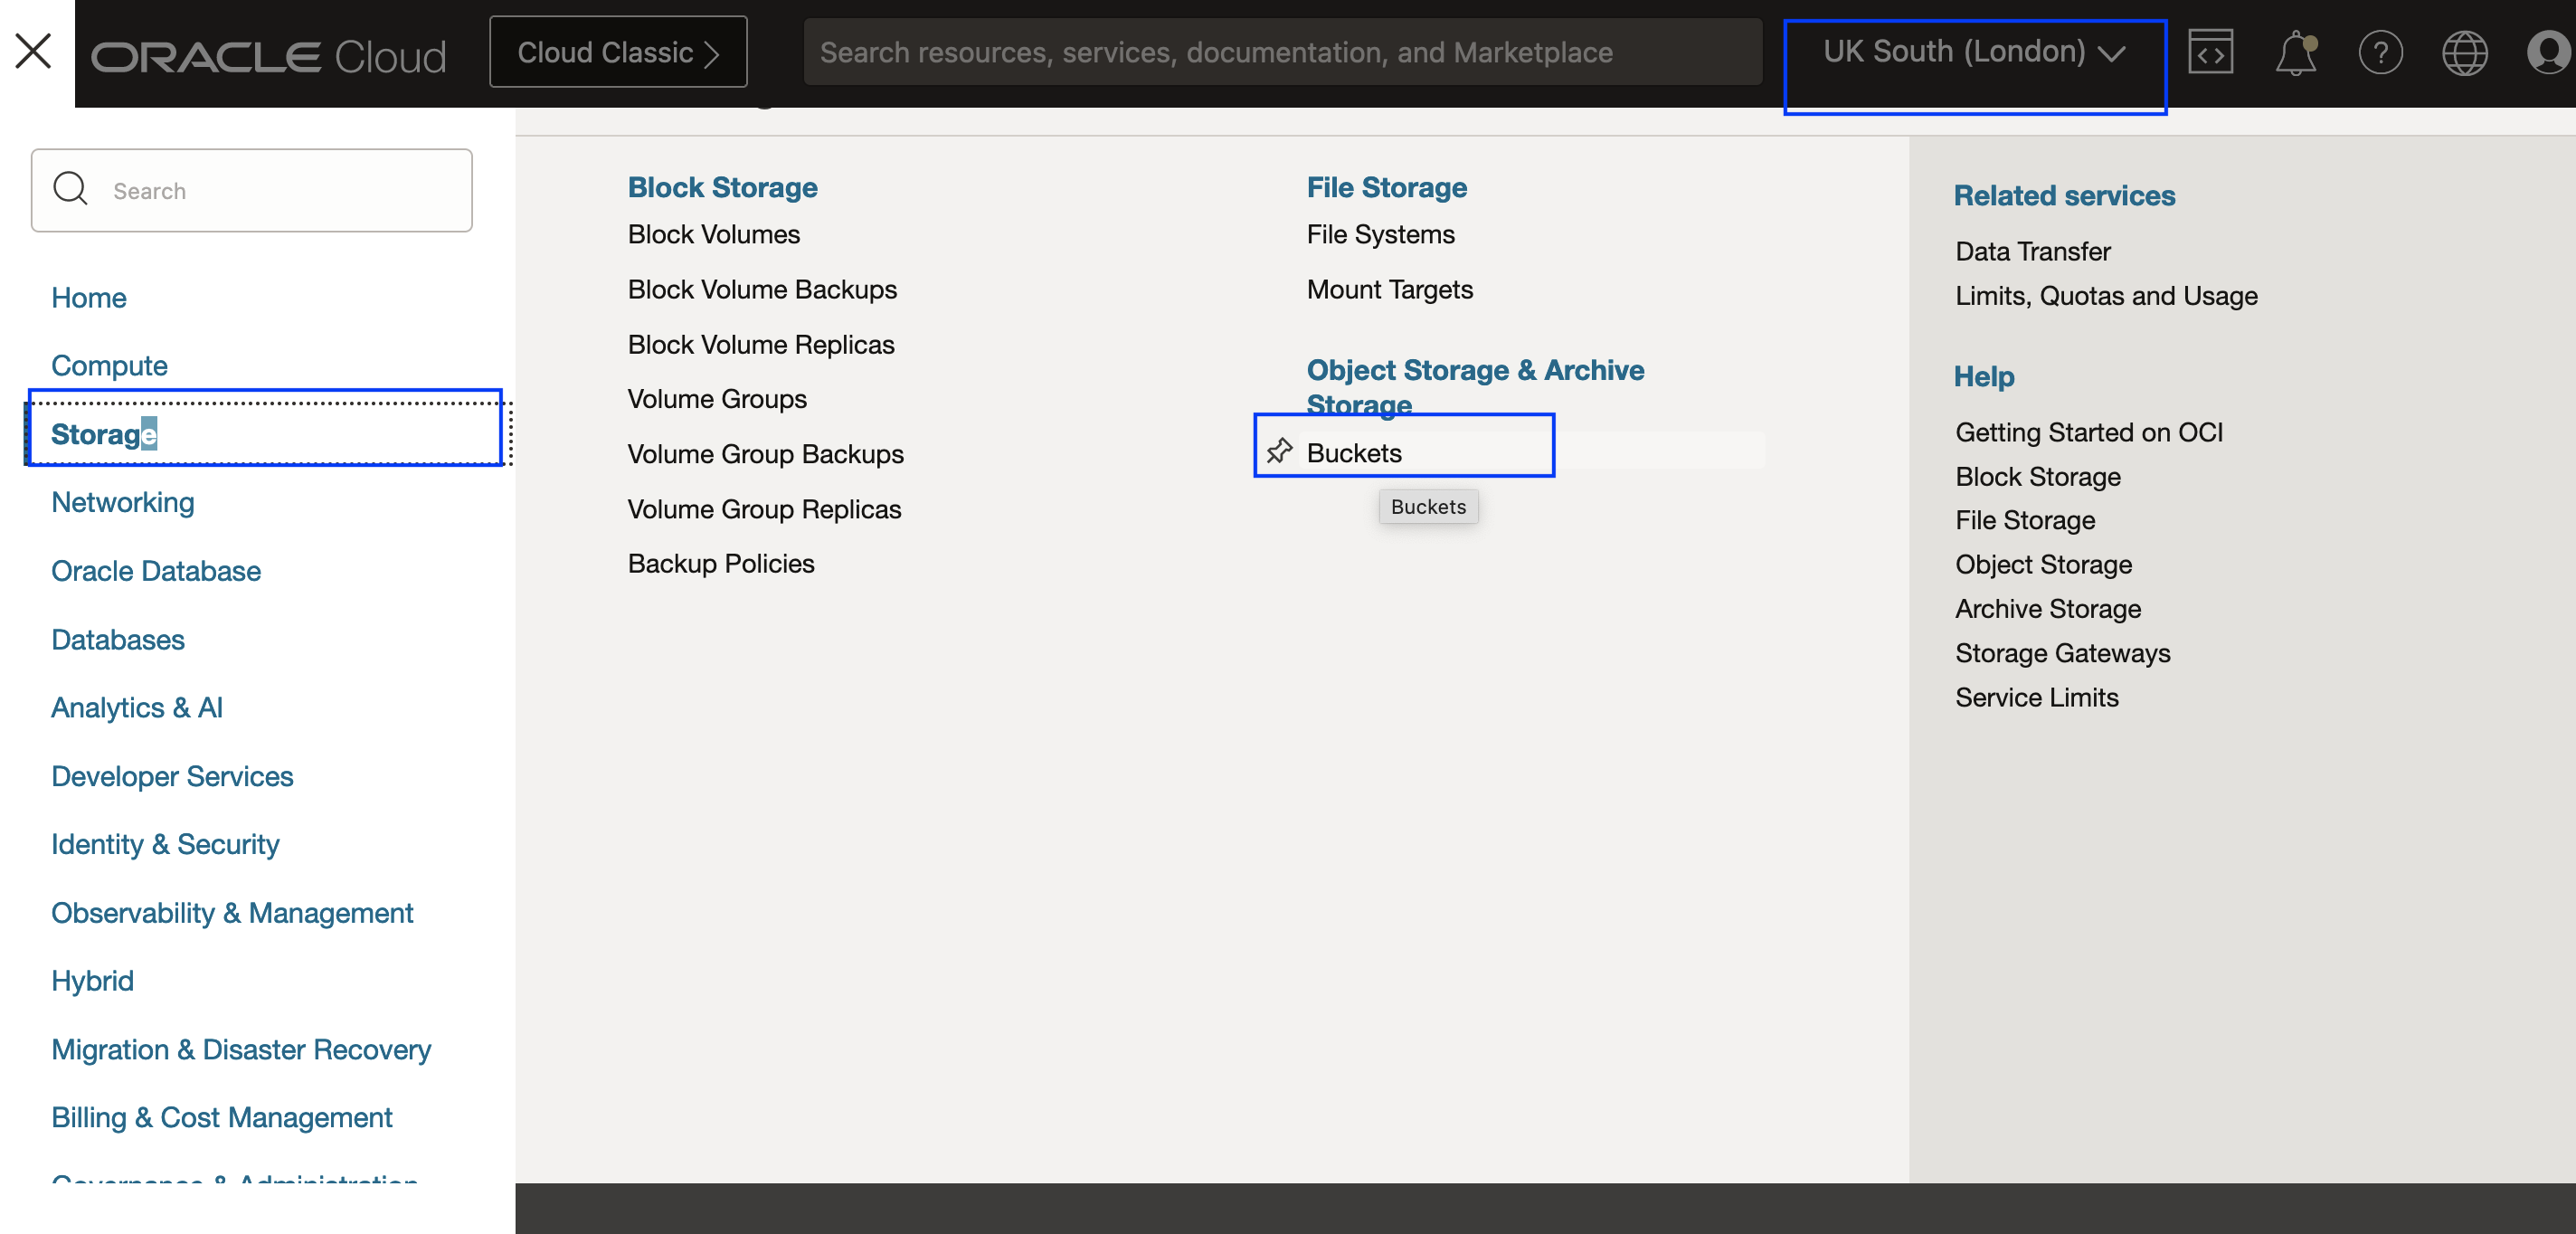The width and height of the screenshot is (2576, 1234).
Task: Go to Home in navigation menu
Action: click(x=89, y=298)
